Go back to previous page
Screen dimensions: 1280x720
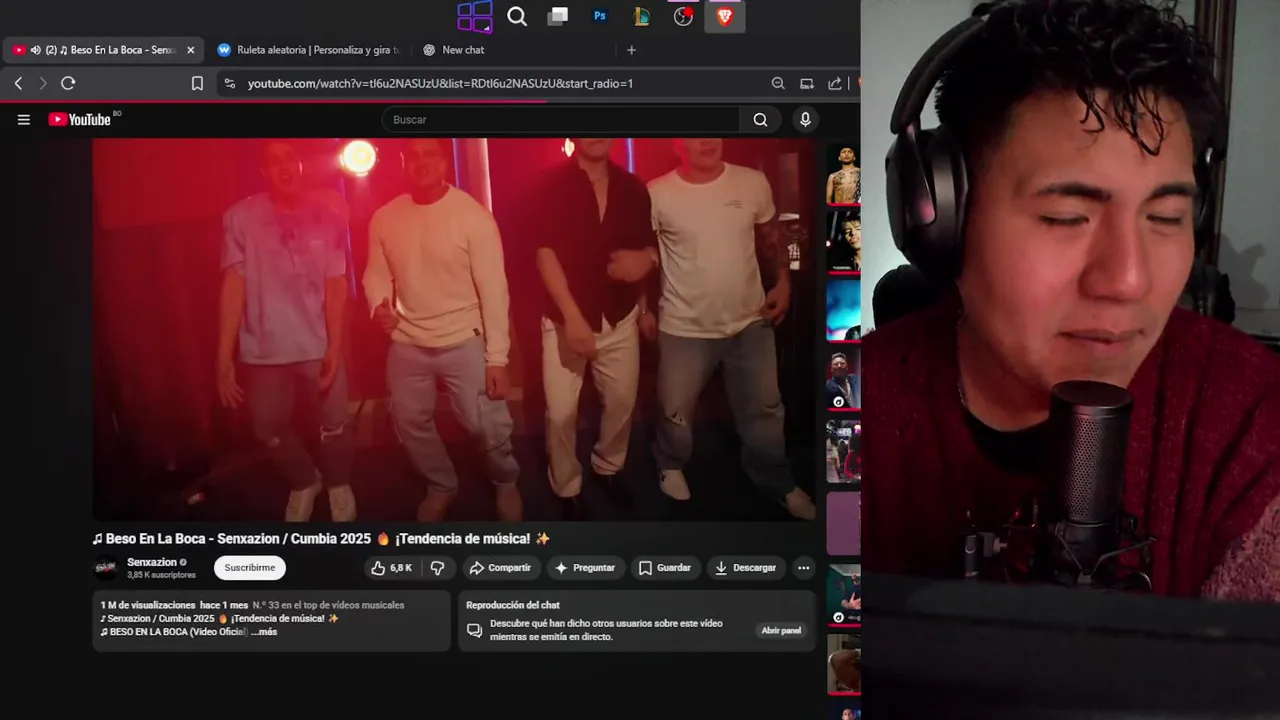tap(18, 84)
